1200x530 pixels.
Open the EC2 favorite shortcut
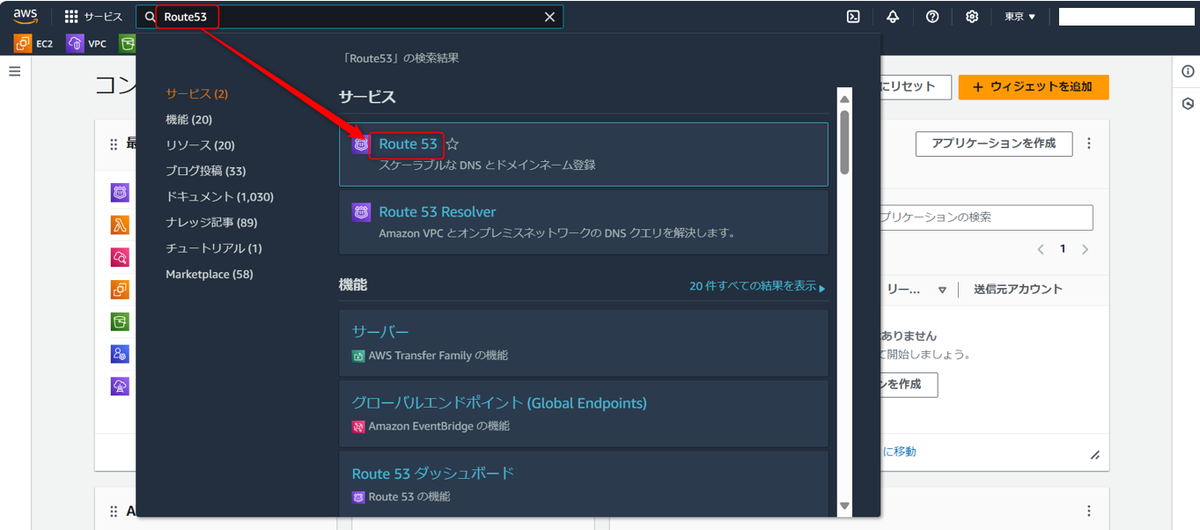(35, 43)
